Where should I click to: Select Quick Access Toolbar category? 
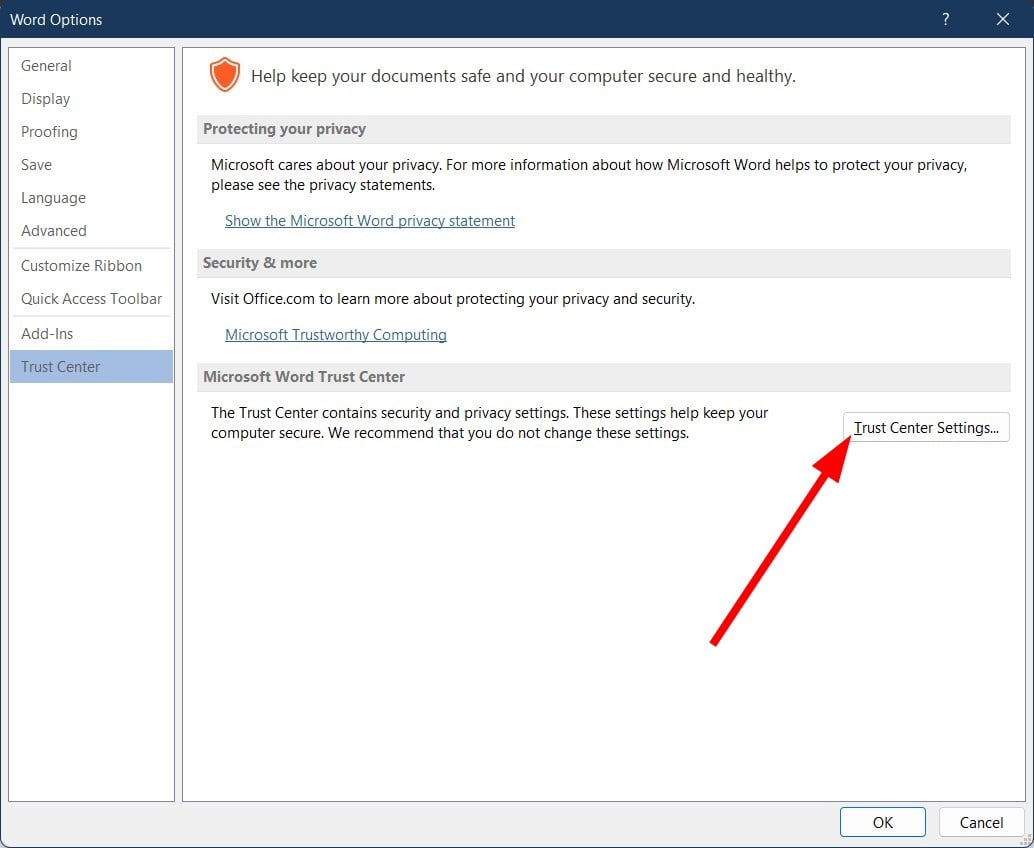91,299
